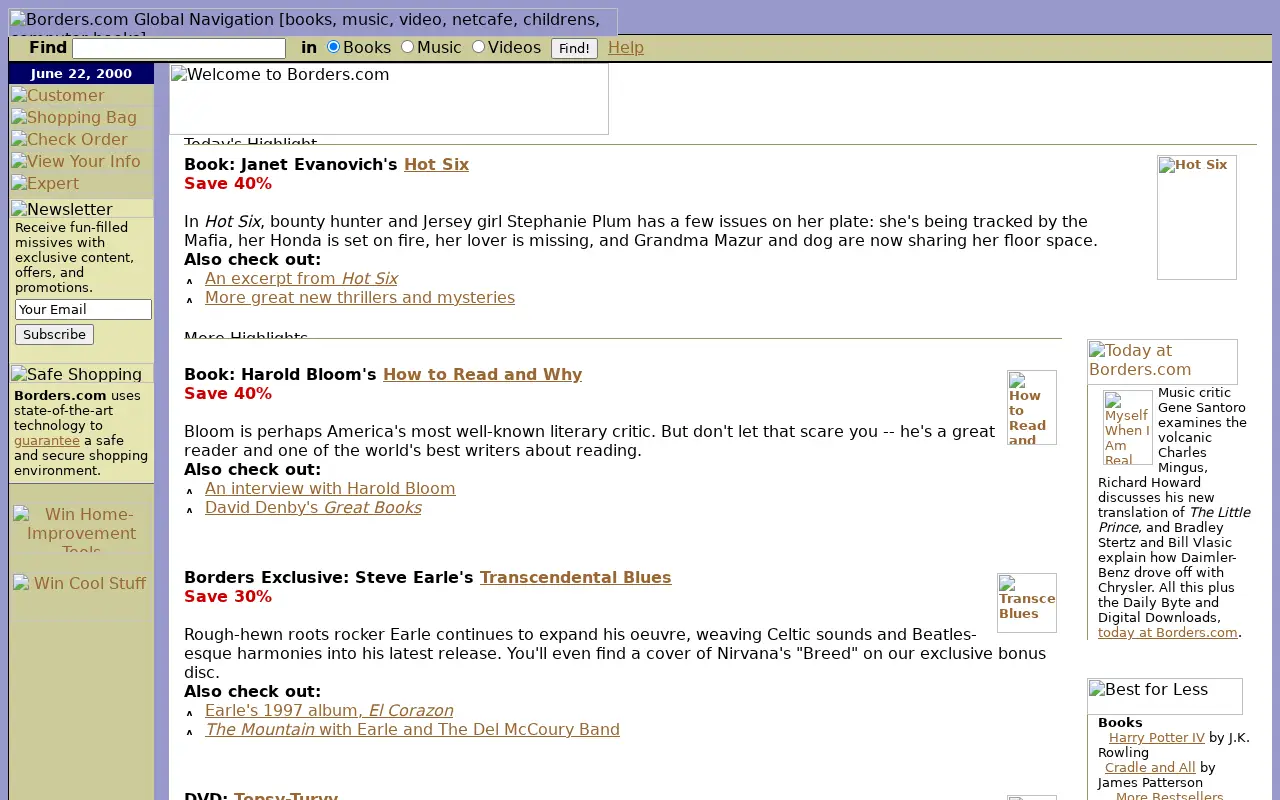This screenshot has height=800, width=1280.
Task: Click Myself When I Am Real cover image
Action: tap(1128, 427)
